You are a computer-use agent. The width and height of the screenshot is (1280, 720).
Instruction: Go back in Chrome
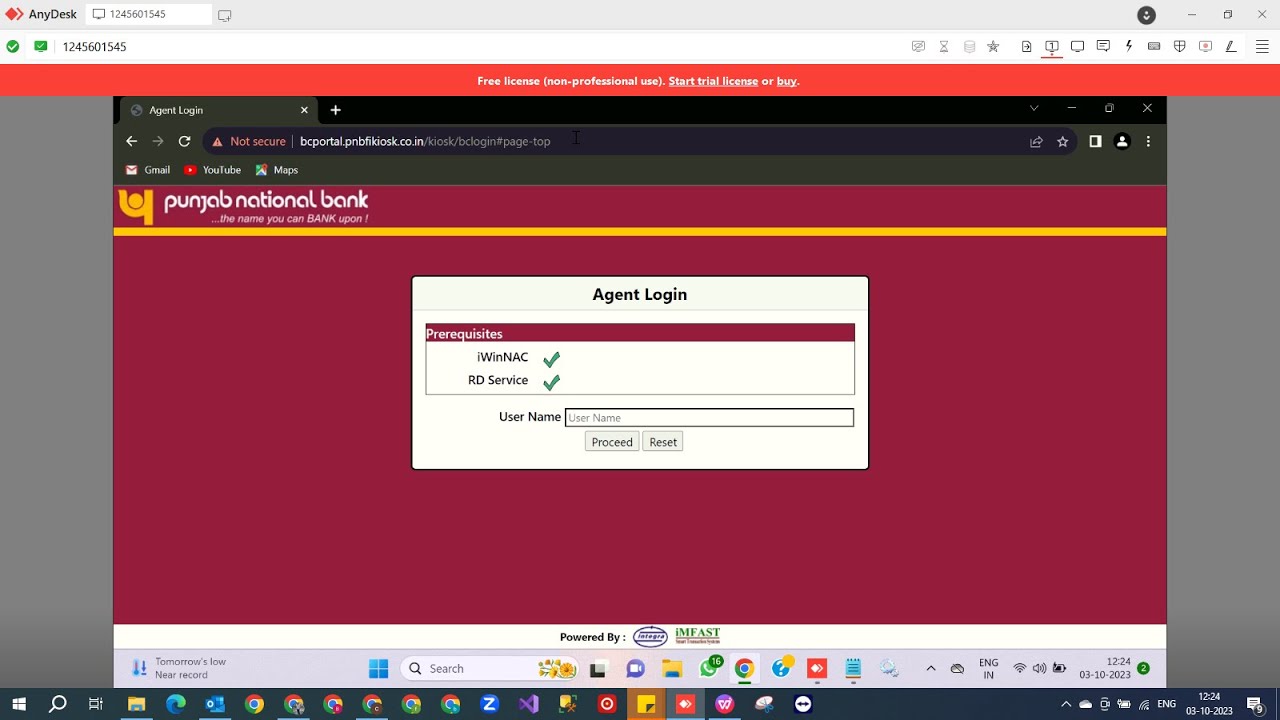pos(131,142)
